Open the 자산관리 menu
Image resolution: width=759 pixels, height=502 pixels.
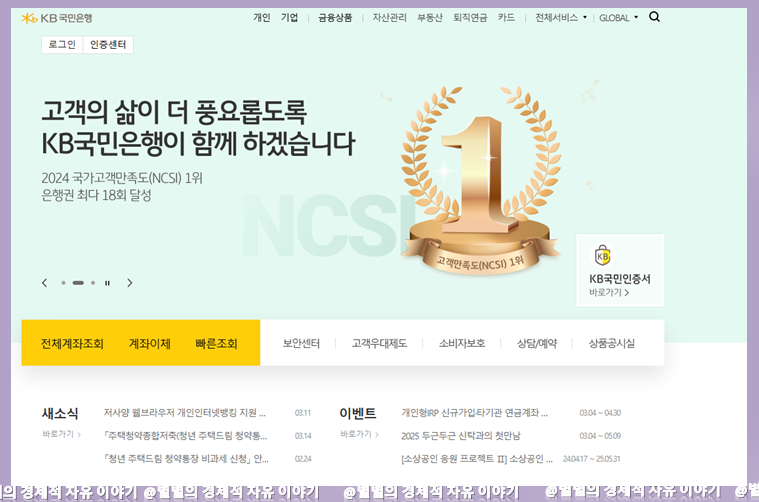click(x=389, y=17)
